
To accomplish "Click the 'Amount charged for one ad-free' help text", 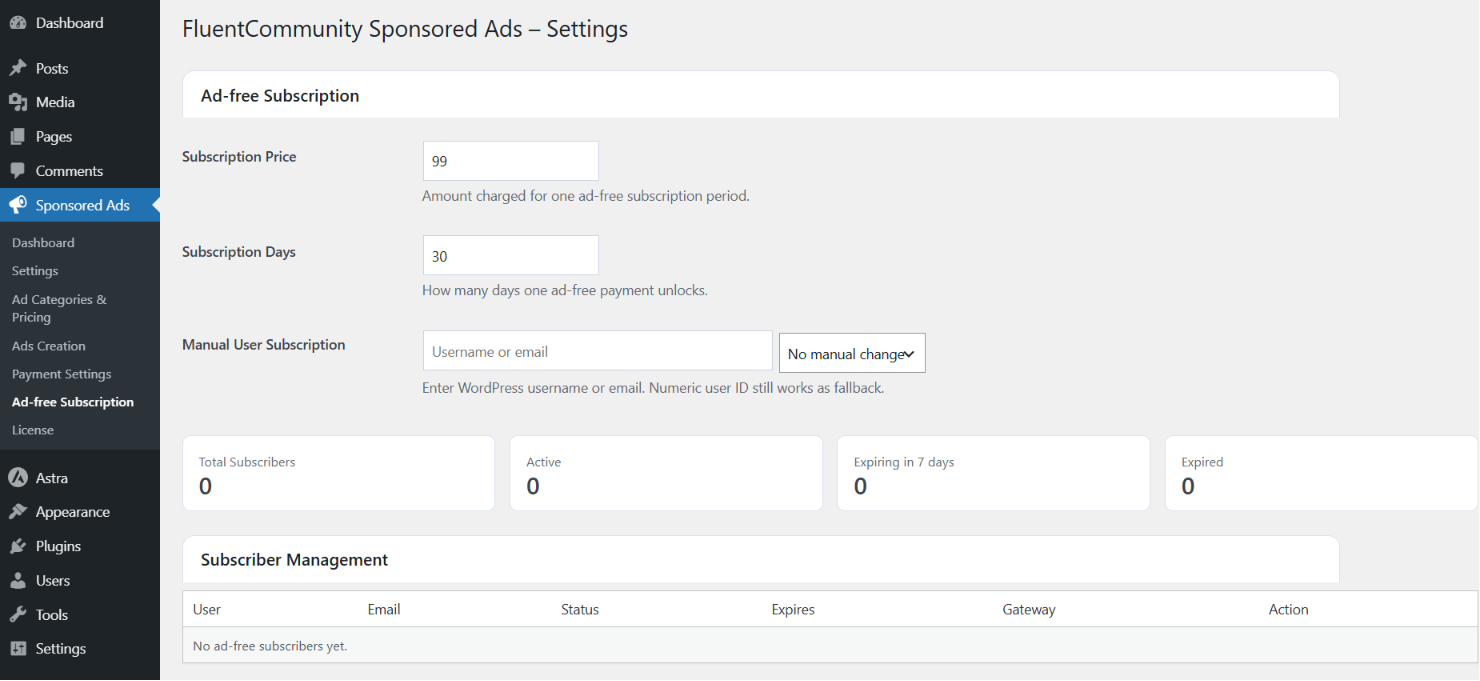I will [586, 196].
